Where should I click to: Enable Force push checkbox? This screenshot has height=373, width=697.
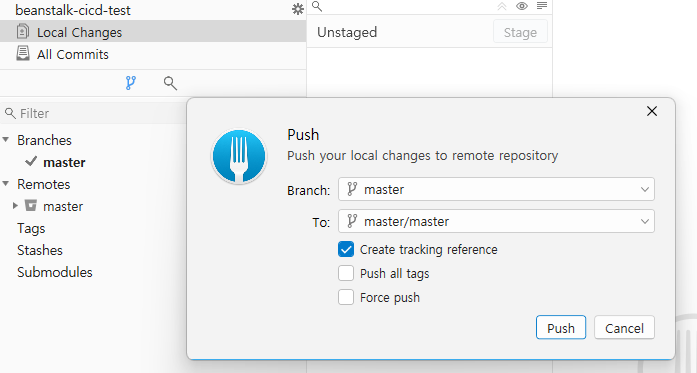coord(346,297)
